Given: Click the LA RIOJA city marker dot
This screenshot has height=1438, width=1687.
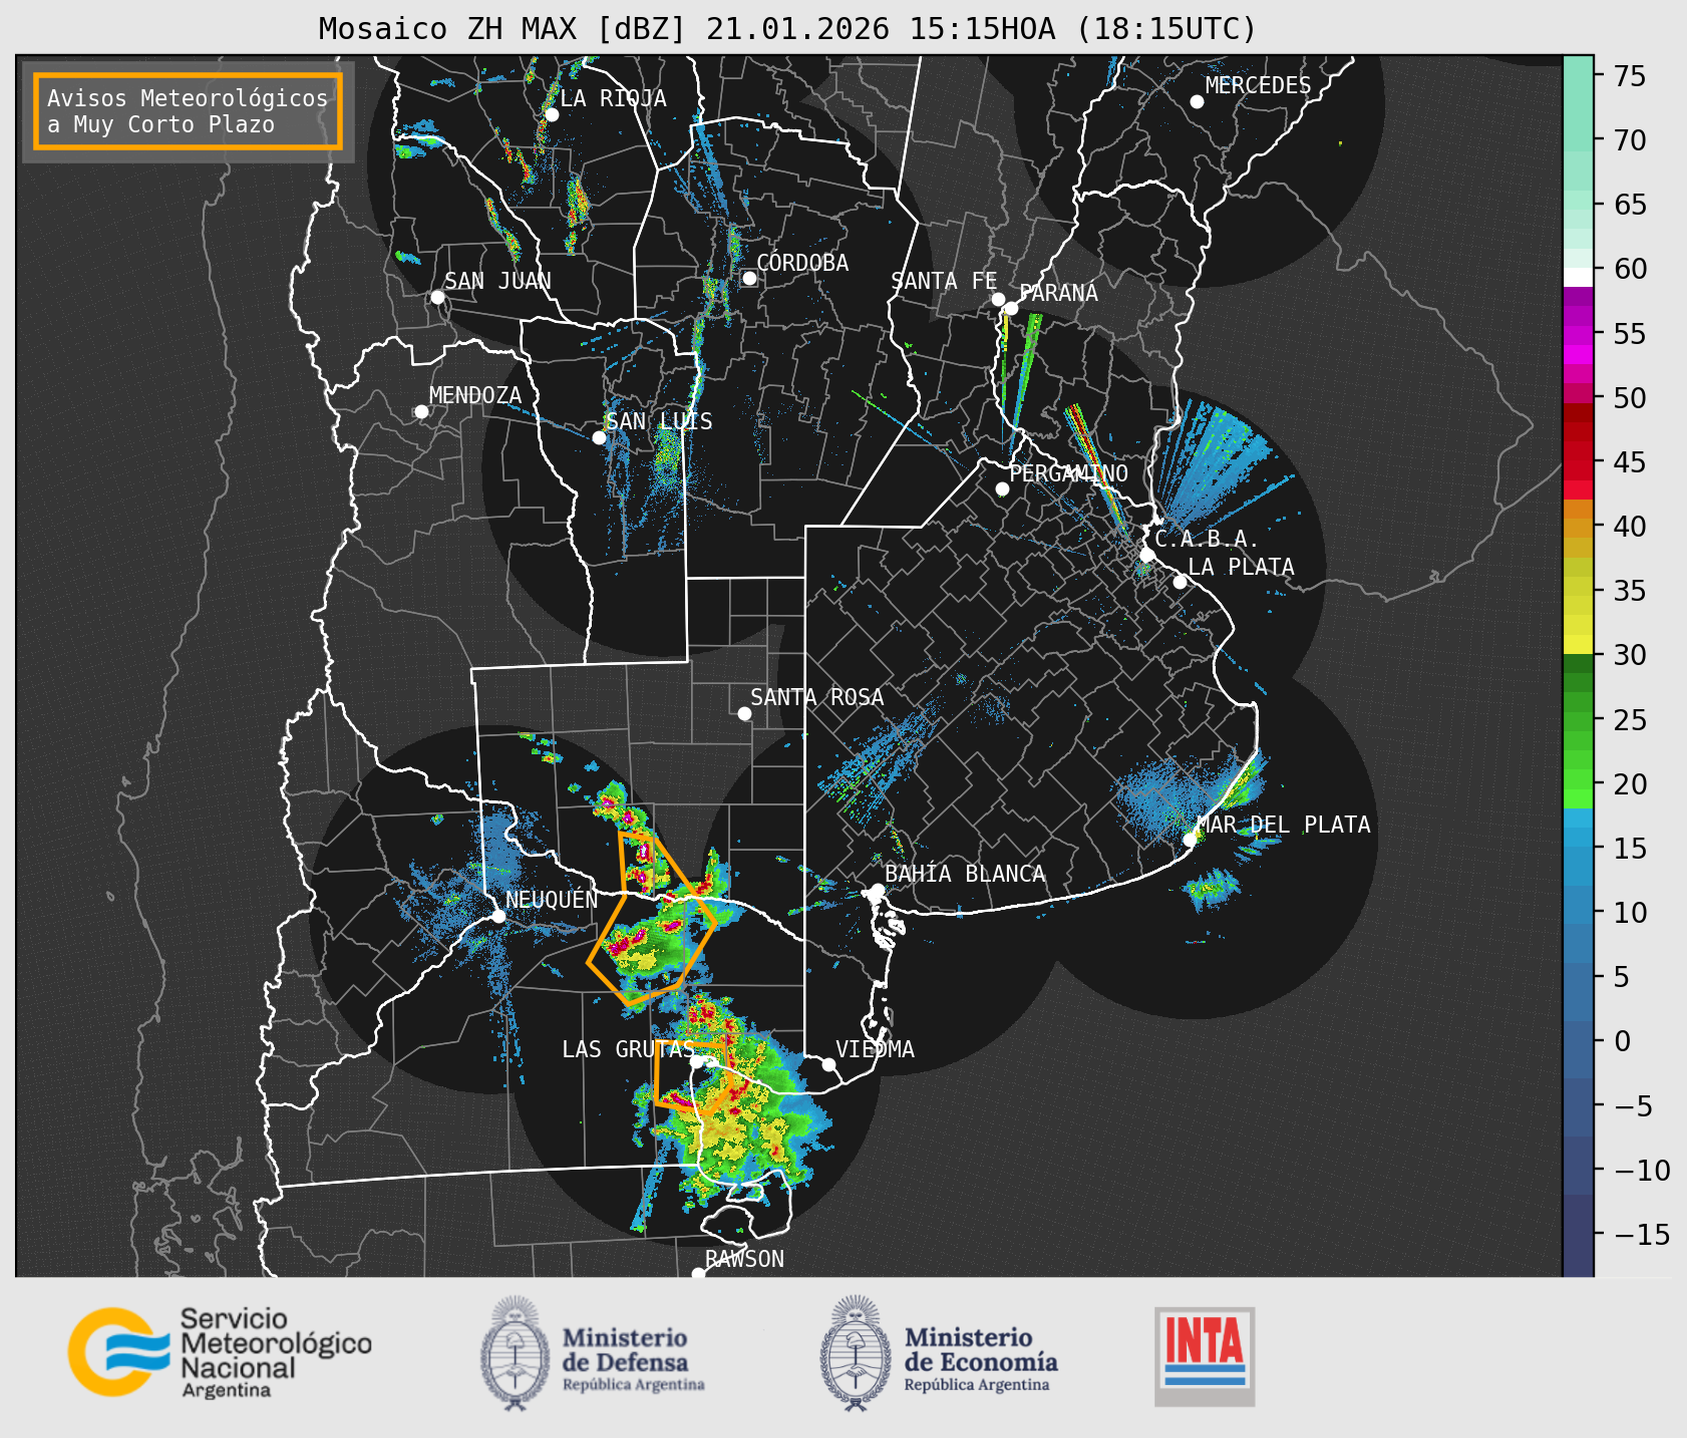Looking at the screenshot, I should [552, 115].
